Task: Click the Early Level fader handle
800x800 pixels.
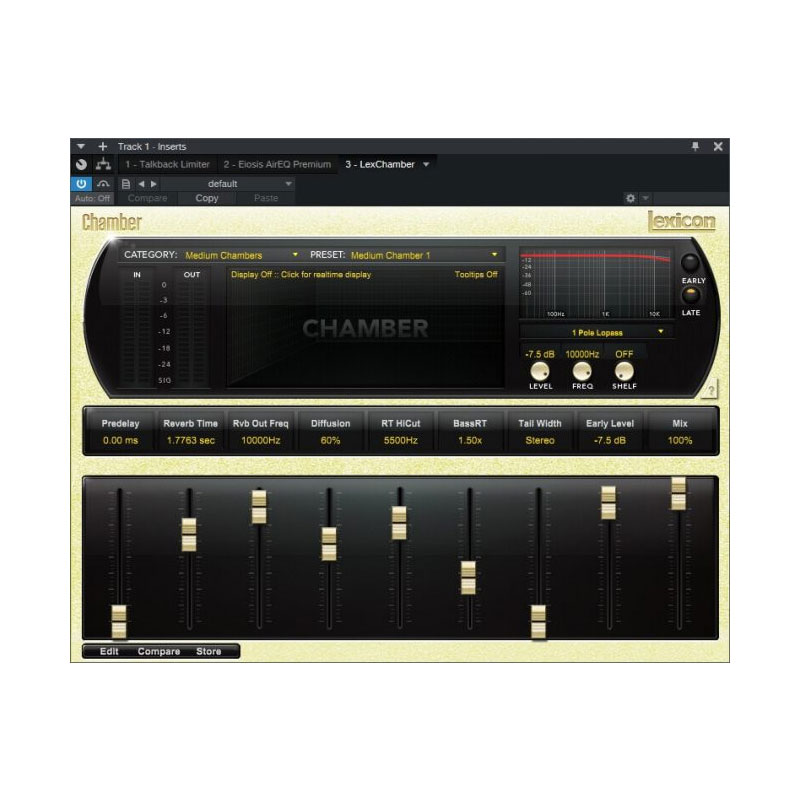Action: [x=608, y=503]
